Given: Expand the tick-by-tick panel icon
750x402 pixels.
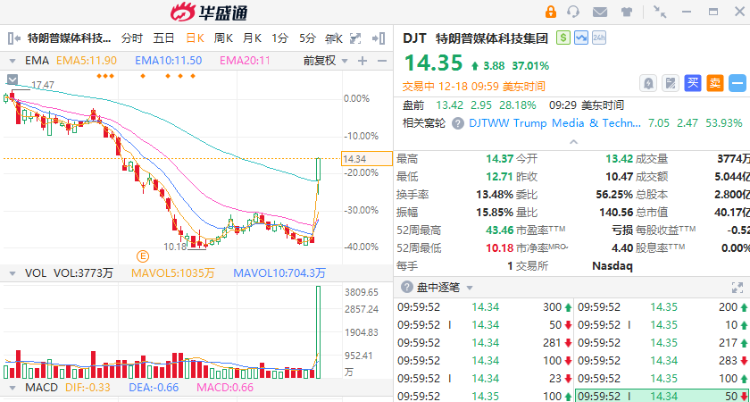Looking at the screenshot, I should [737, 287].
